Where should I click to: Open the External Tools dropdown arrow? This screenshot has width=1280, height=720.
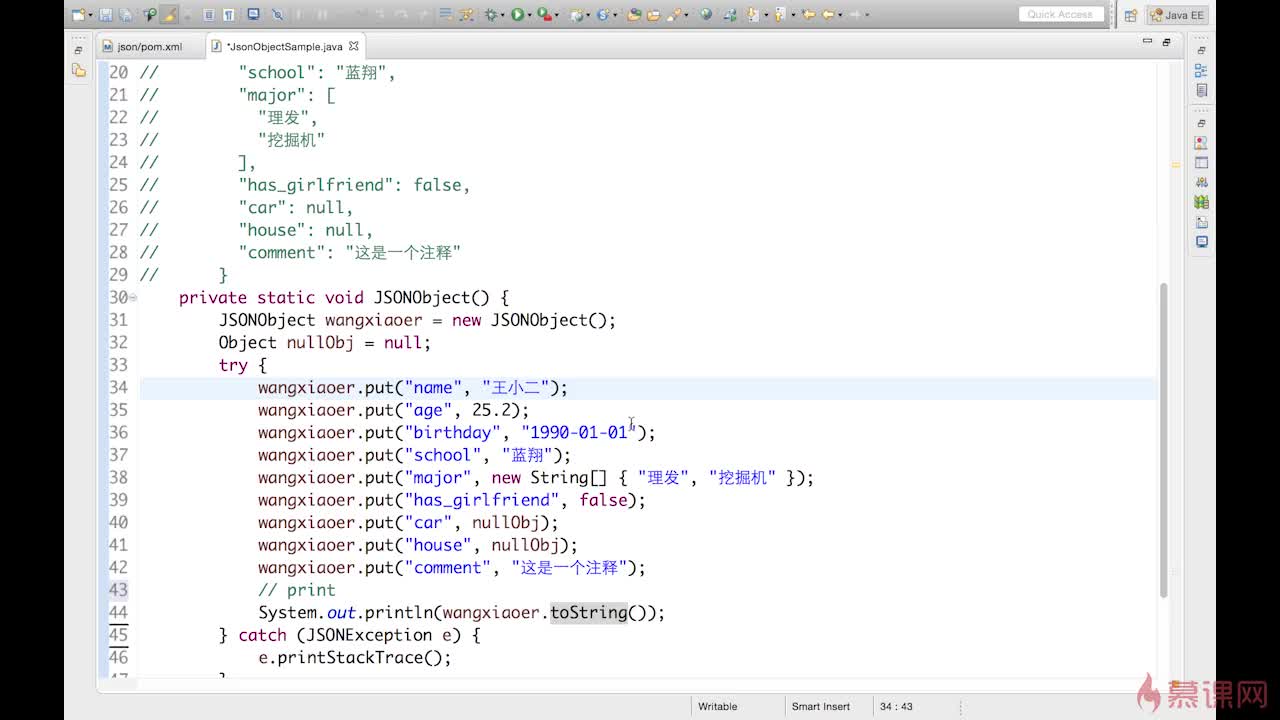click(x=556, y=15)
